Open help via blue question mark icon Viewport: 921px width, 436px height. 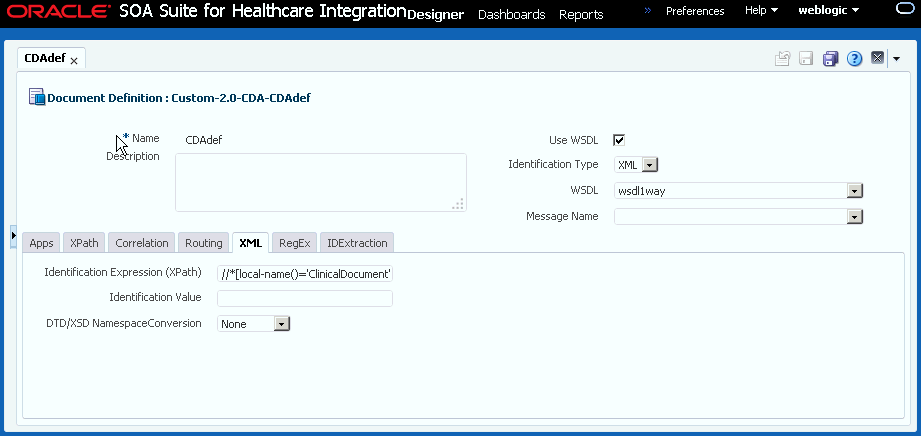point(854,58)
